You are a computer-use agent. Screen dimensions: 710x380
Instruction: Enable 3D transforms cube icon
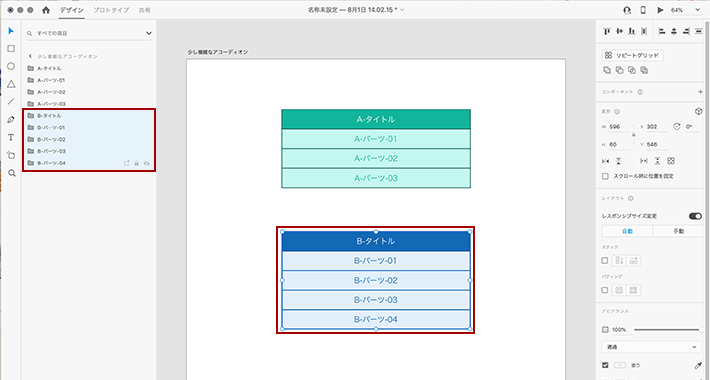[698, 111]
